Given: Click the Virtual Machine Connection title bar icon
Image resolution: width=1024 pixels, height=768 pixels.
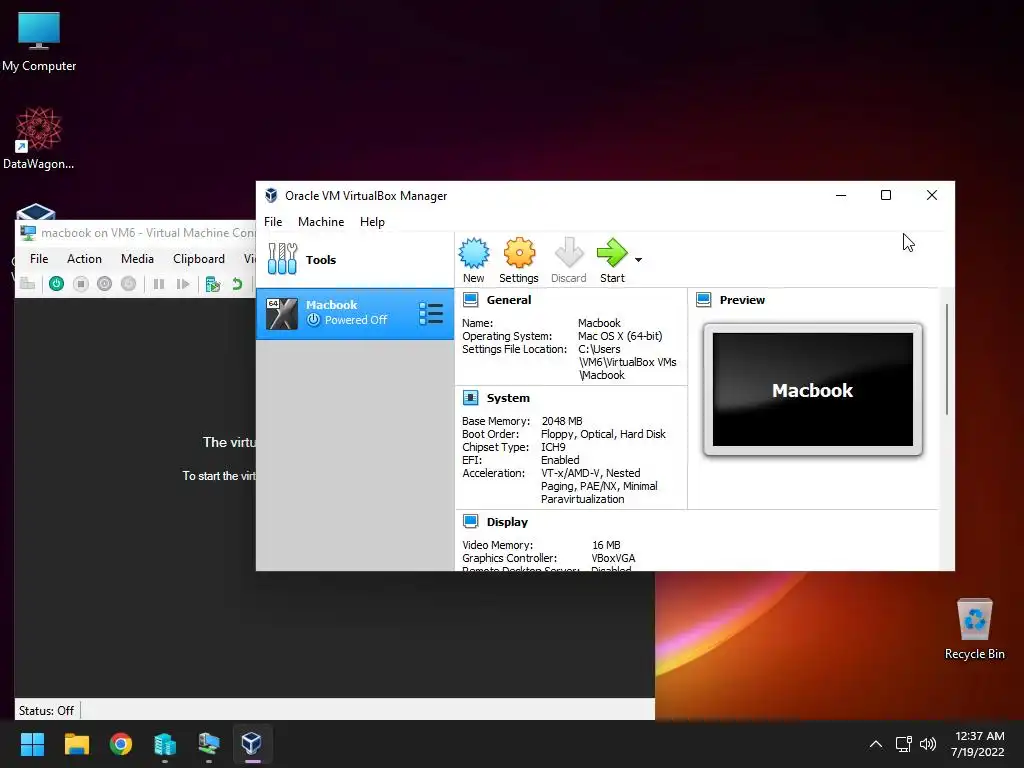Looking at the screenshot, I should (28, 232).
